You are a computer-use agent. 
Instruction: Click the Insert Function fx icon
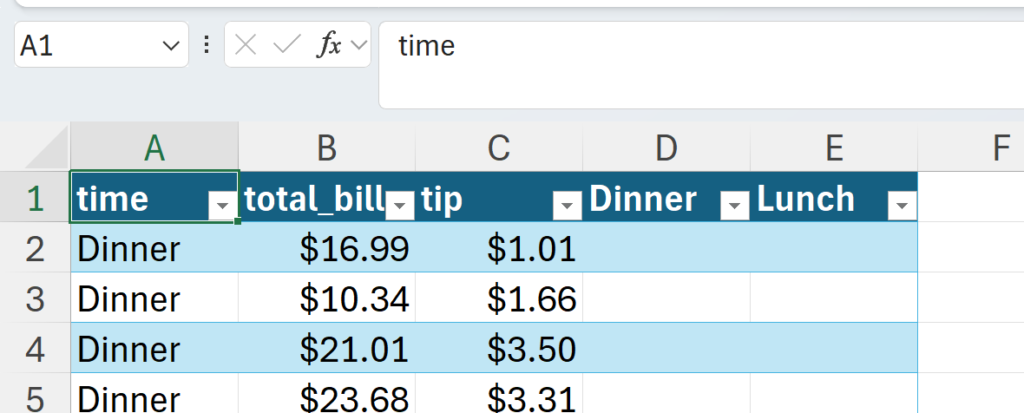328,45
